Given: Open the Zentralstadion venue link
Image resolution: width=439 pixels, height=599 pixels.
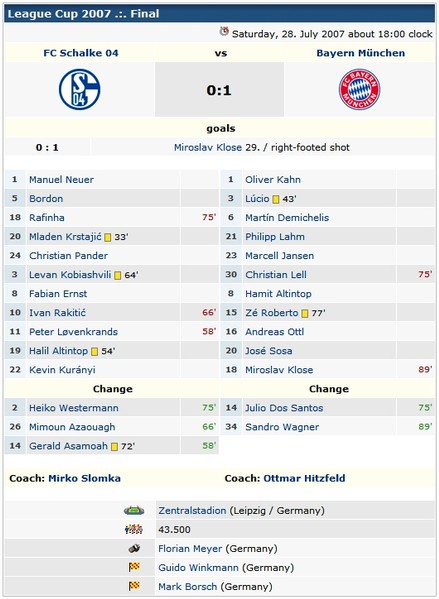Looking at the screenshot, I should (x=192, y=511).
